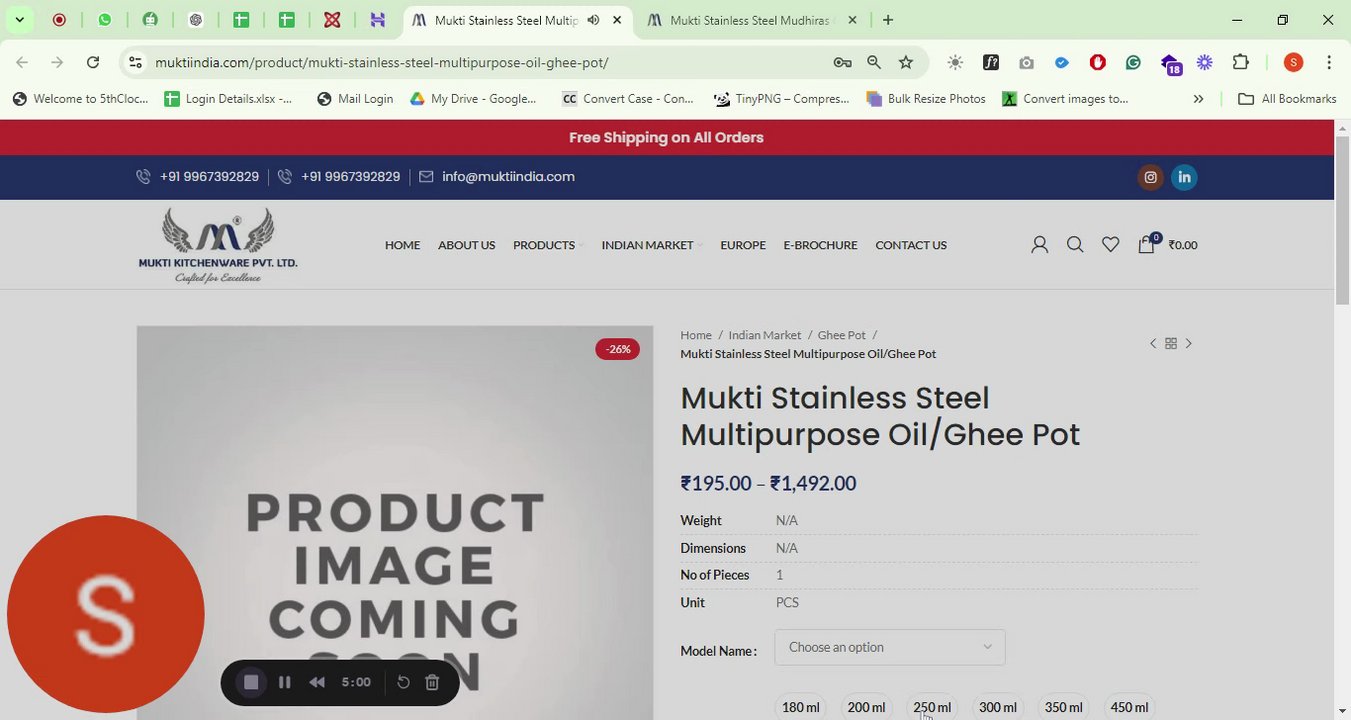Click the Indian Market breadcrumb
The width and height of the screenshot is (1351, 720).
[x=765, y=335]
